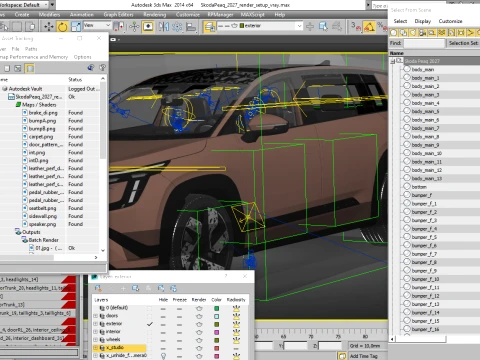Open the Customize menu in main menu bar
The image size is (480, 360).
(187, 15)
